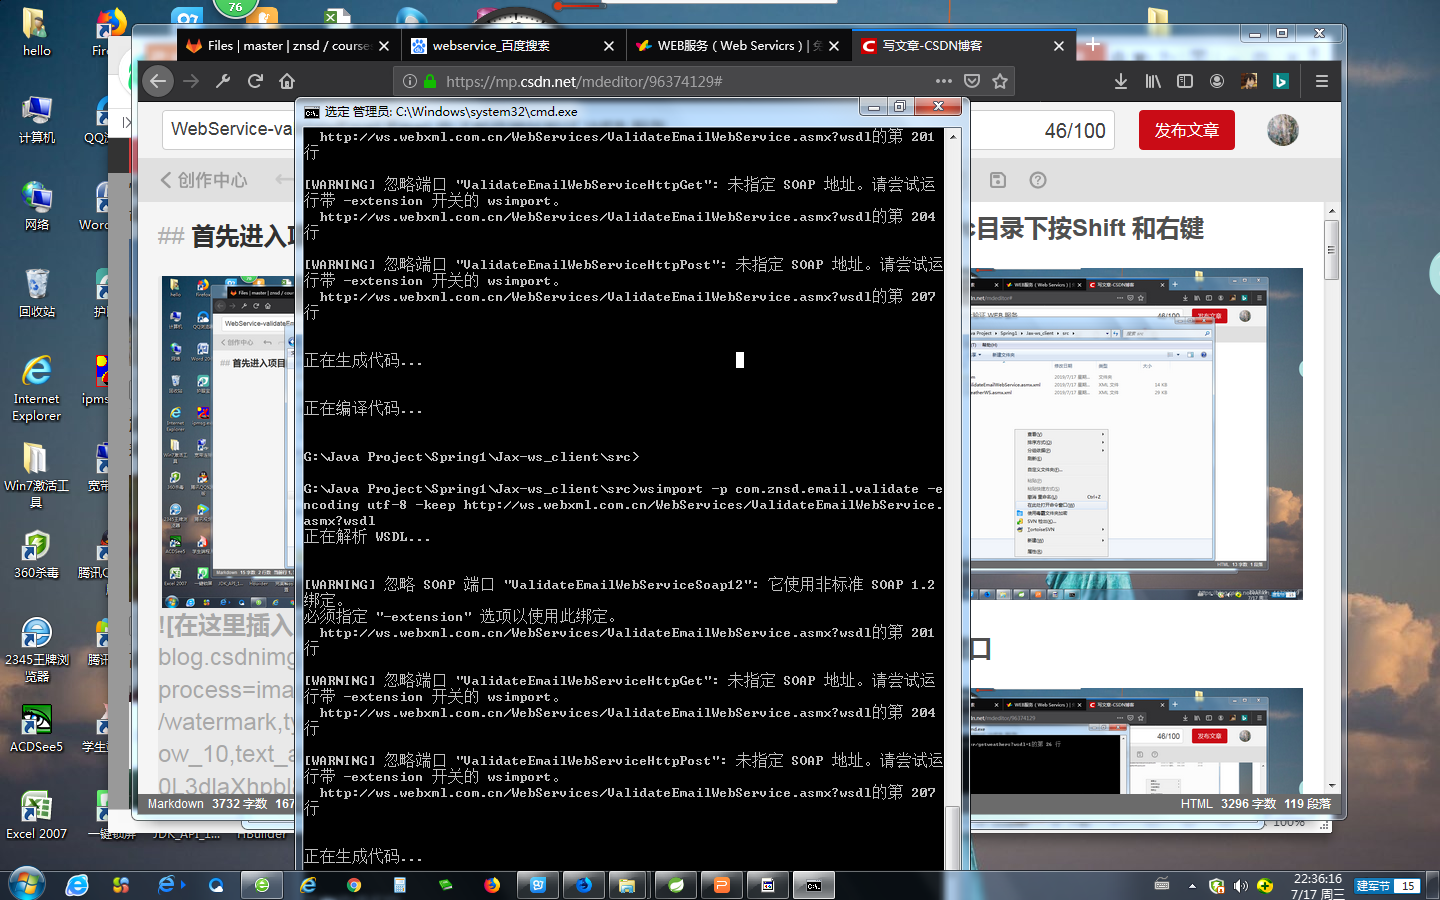Select the Excel 2007 desktop shortcut

[x=36, y=815]
